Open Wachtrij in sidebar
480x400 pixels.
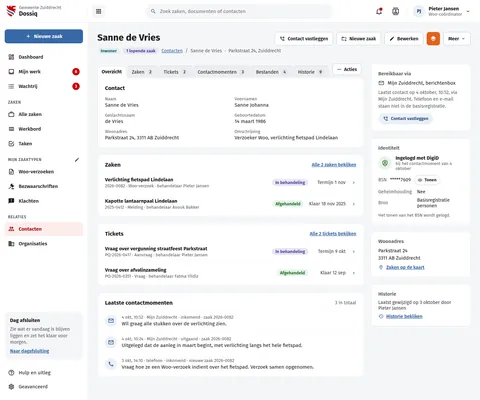pos(44,86)
